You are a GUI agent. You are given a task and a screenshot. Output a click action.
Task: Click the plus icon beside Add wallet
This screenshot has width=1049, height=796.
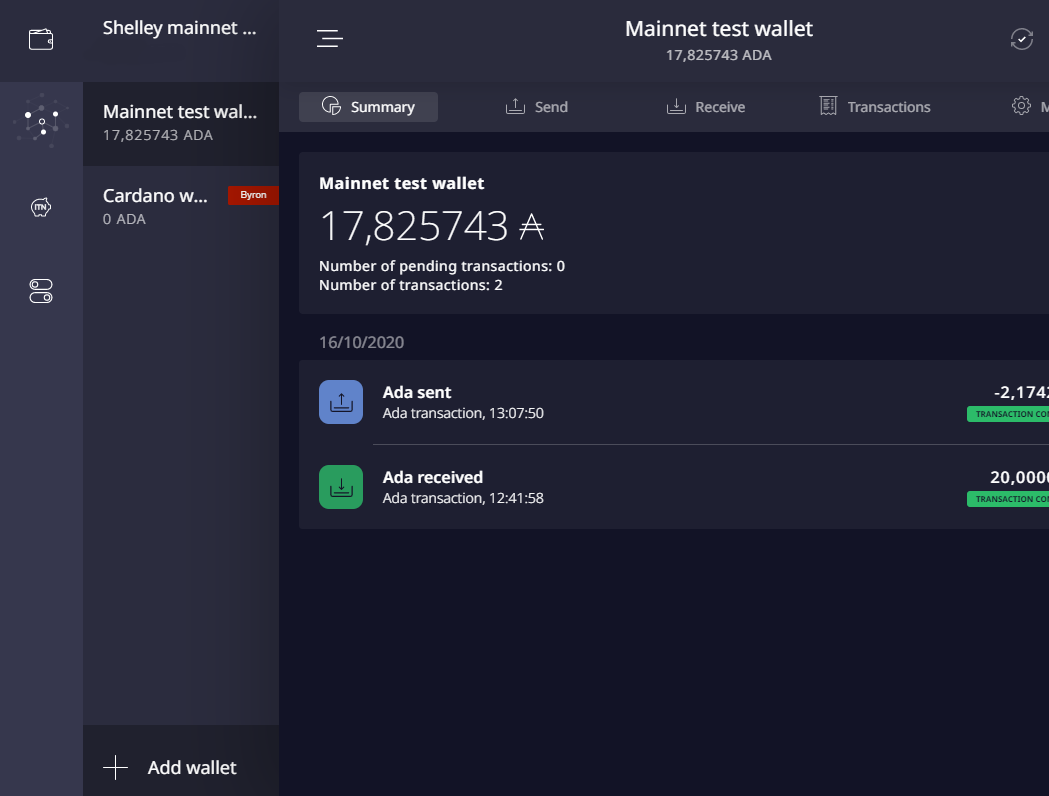(116, 767)
